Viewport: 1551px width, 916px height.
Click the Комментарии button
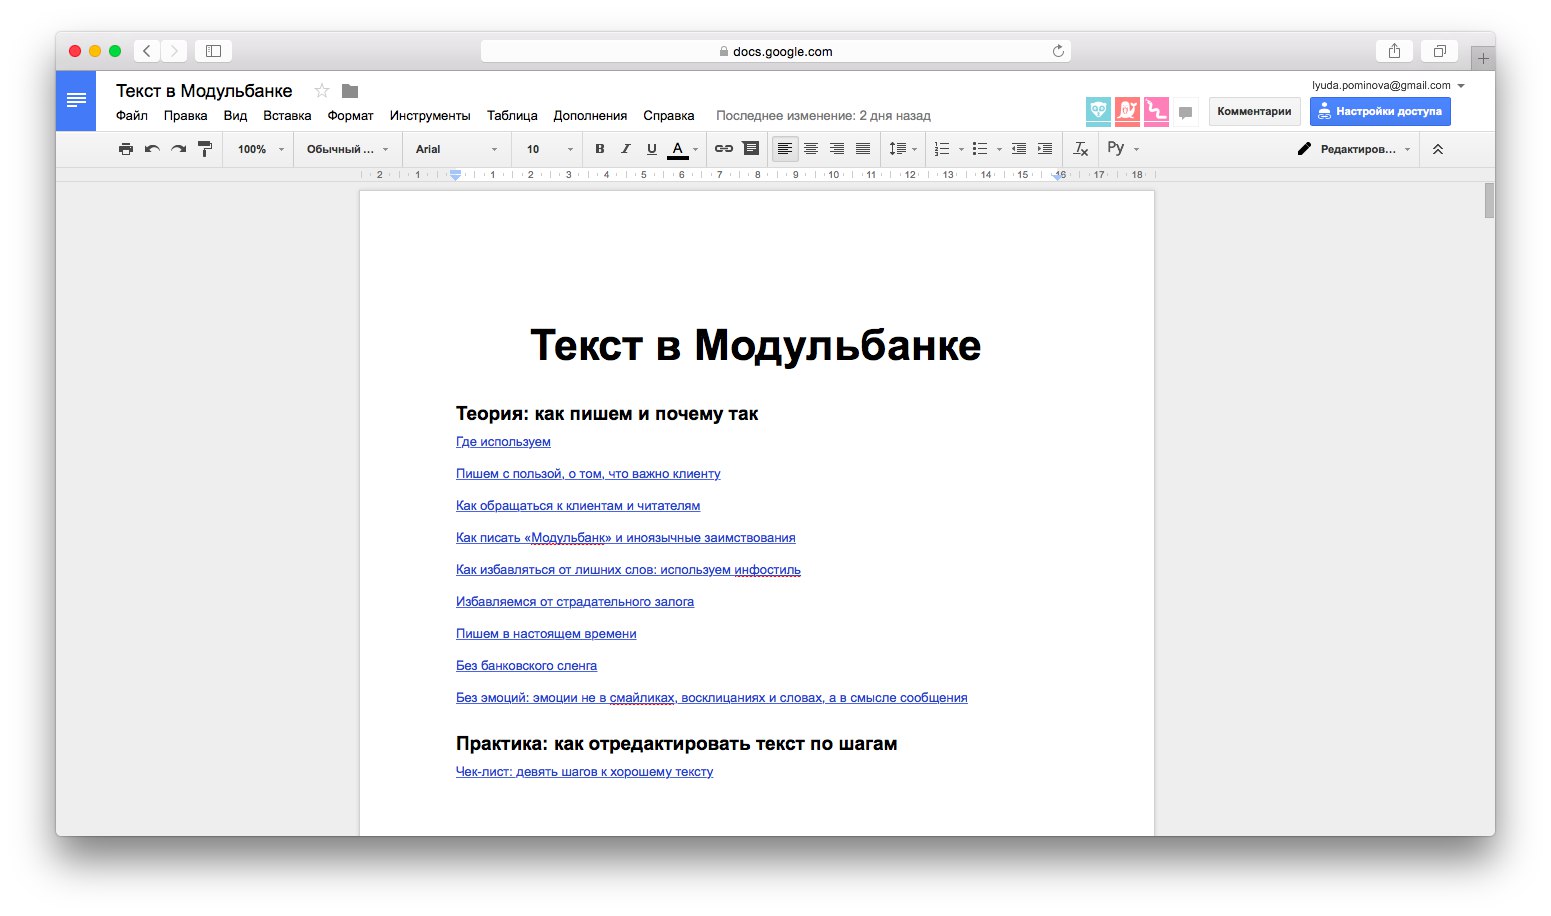(x=1254, y=111)
